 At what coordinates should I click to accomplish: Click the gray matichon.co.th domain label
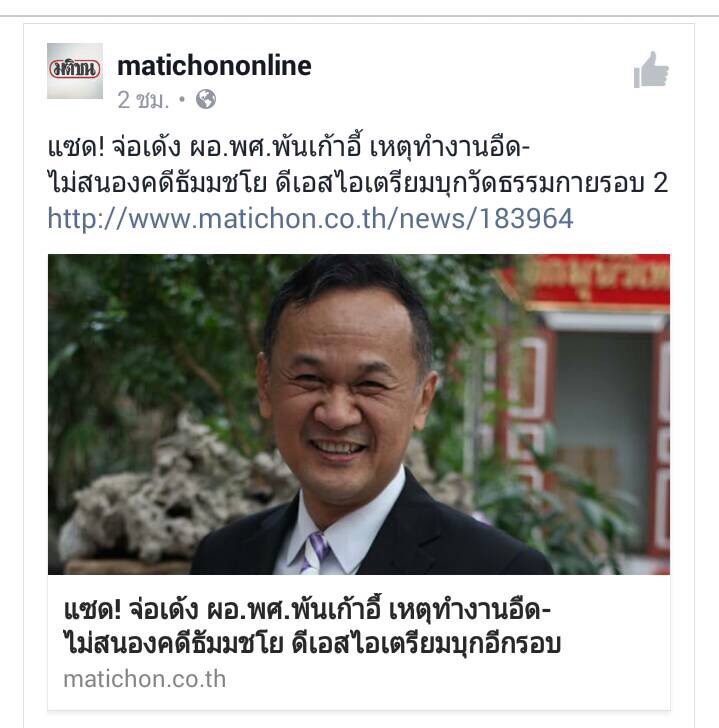[144, 679]
